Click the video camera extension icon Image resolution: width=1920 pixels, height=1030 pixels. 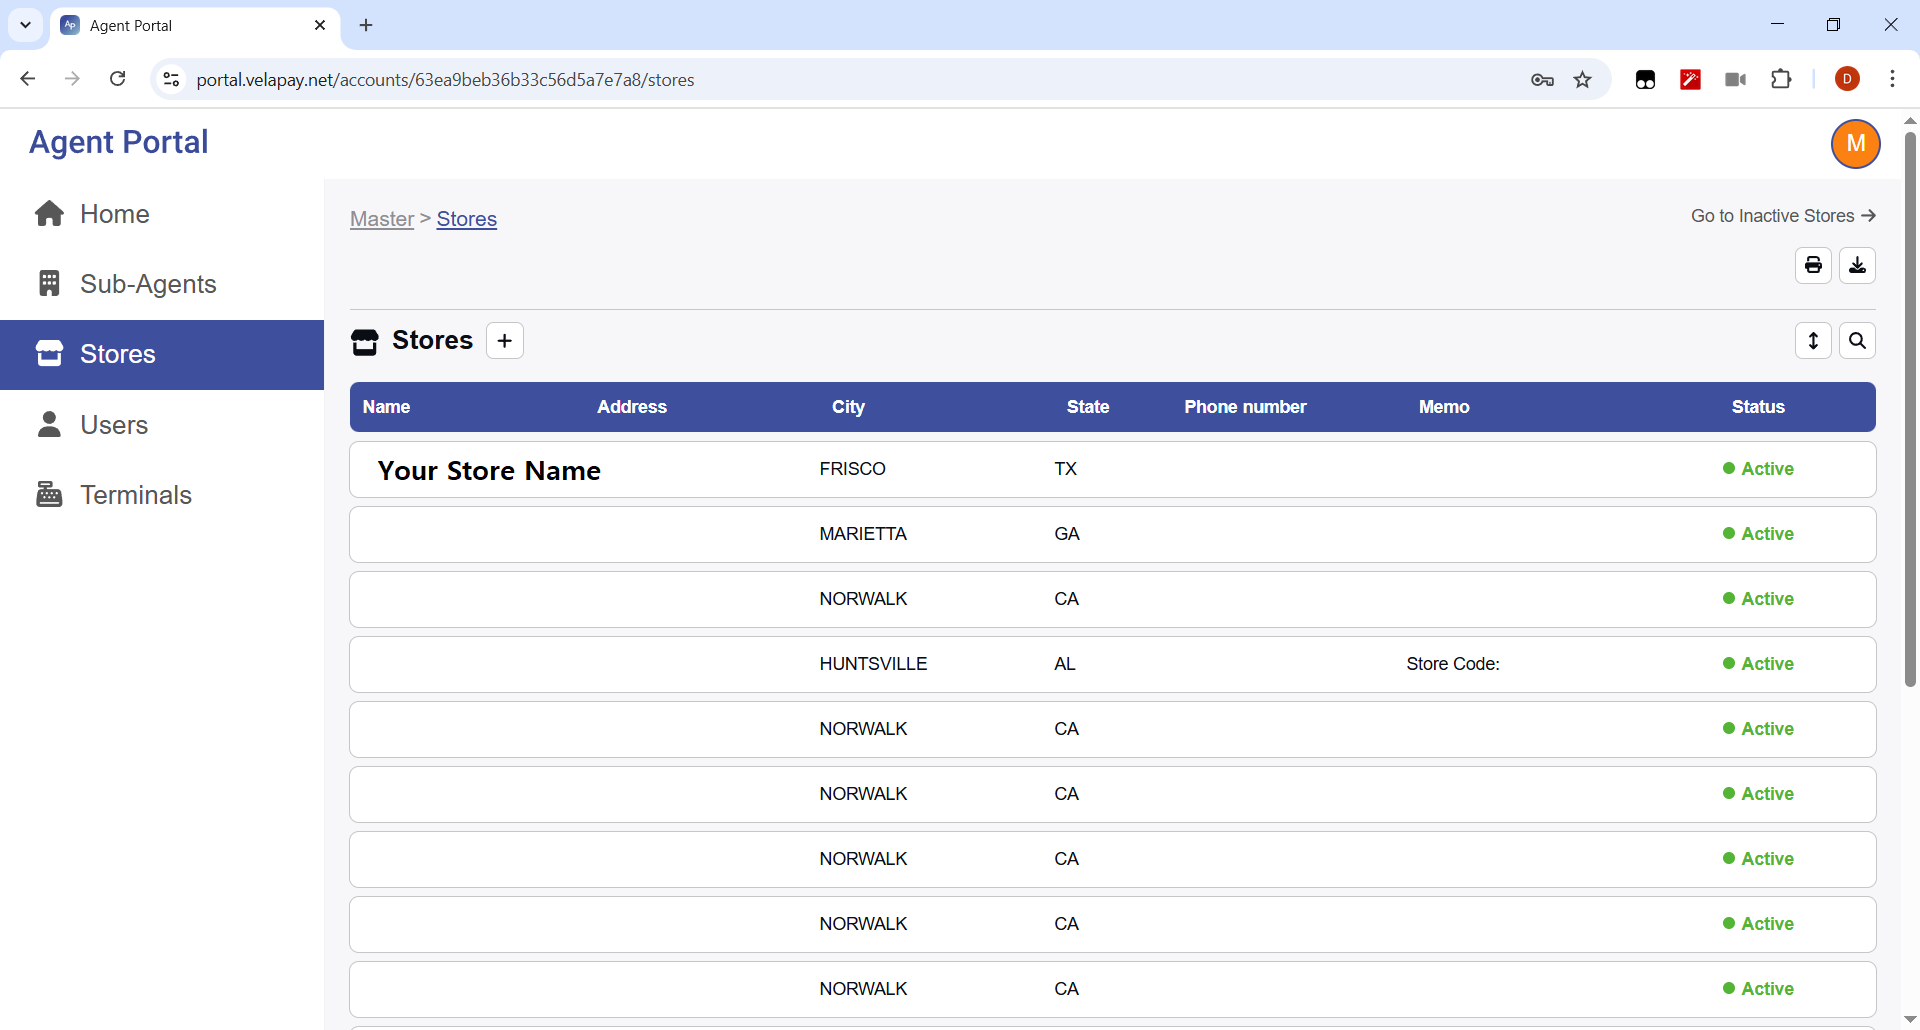coord(1735,80)
